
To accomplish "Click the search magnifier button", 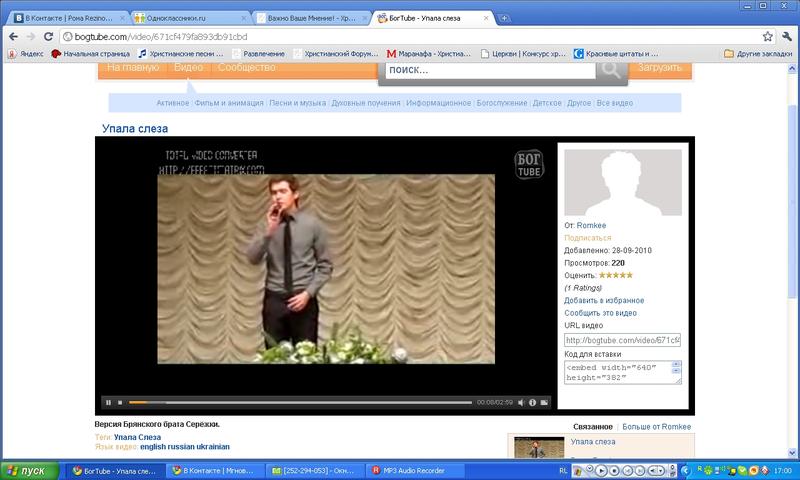I will [x=609, y=69].
